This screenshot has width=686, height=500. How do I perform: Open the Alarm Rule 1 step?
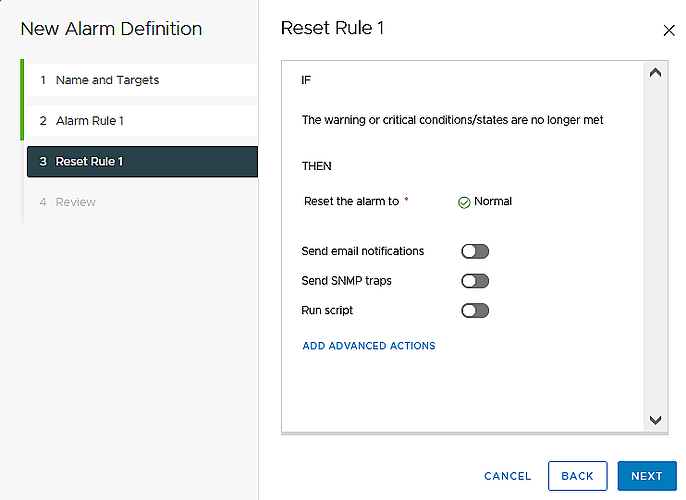(90, 121)
